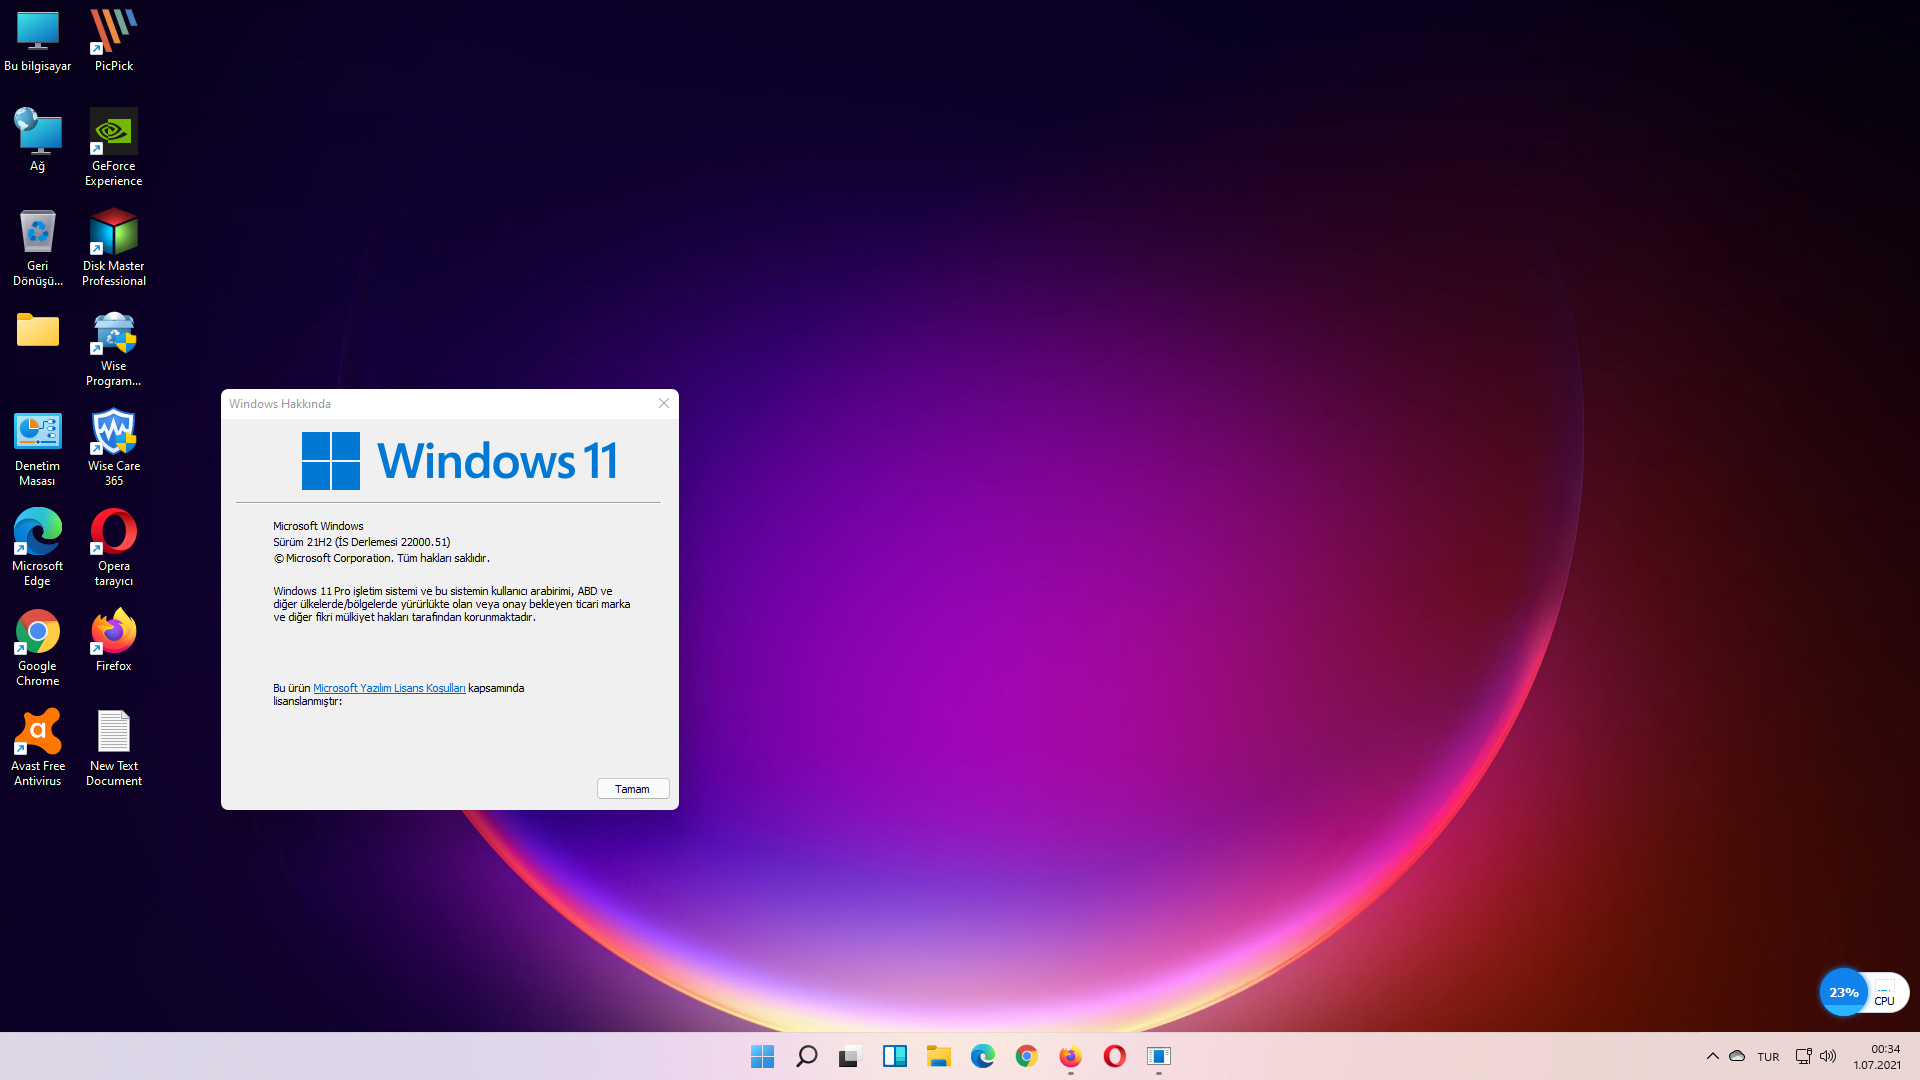Click Tamam button in Windows Hakkında
This screenshot has width=1920, height=1080.
633,789
